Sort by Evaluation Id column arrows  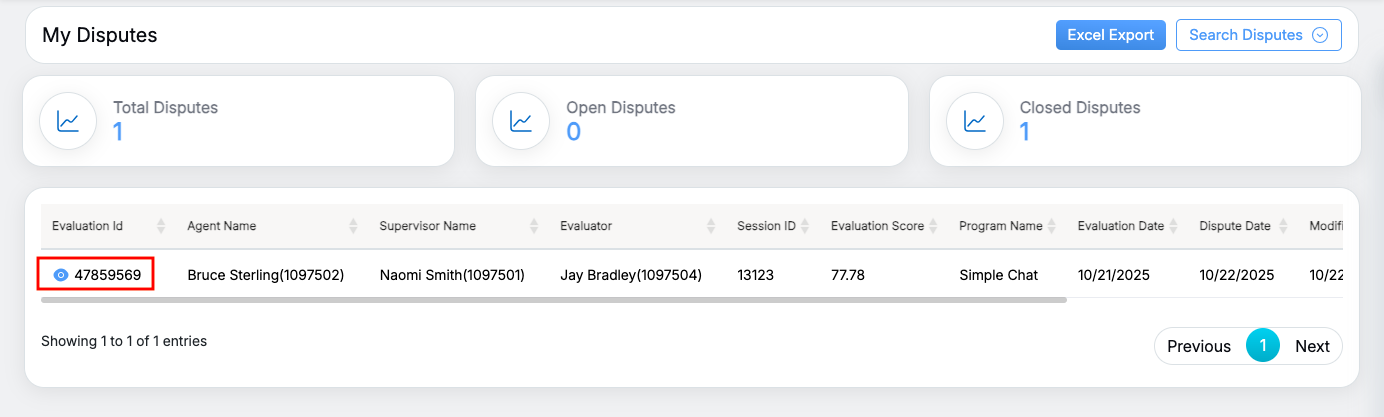[161, 226]
